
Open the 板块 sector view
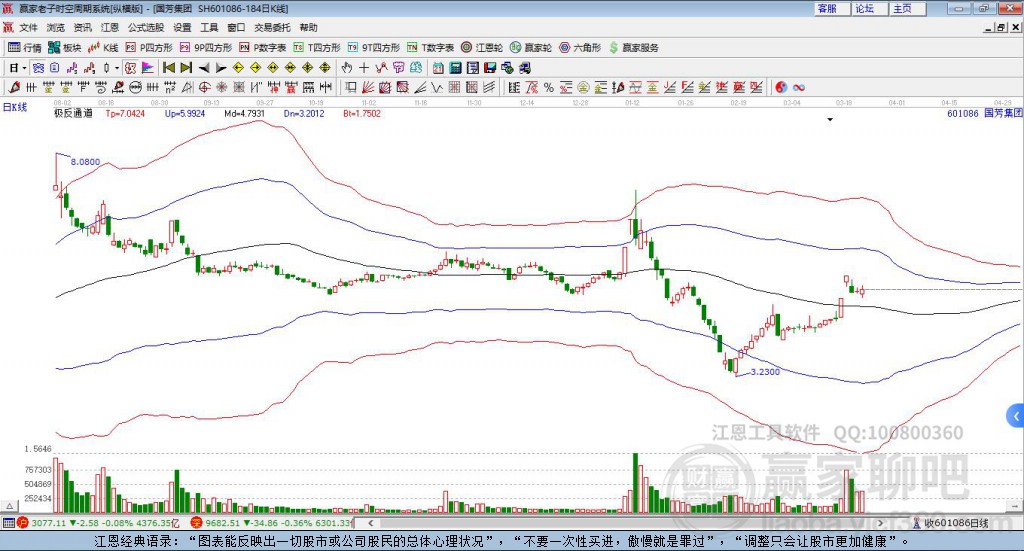[65, 48]
